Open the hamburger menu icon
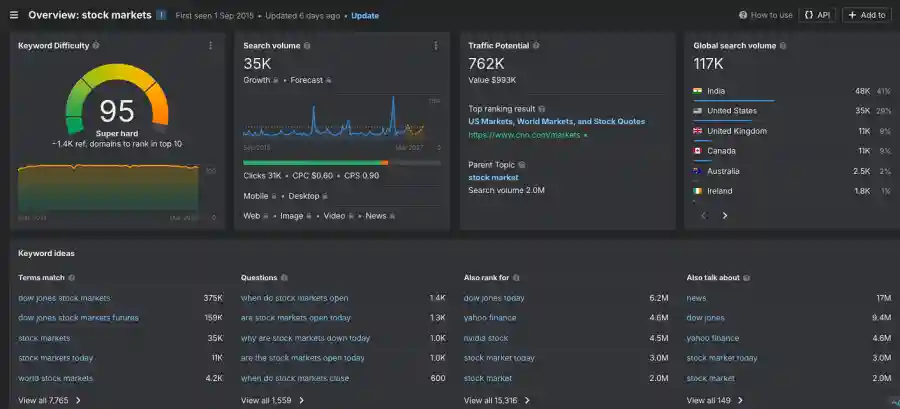The image size is (900, 409). 14,15
